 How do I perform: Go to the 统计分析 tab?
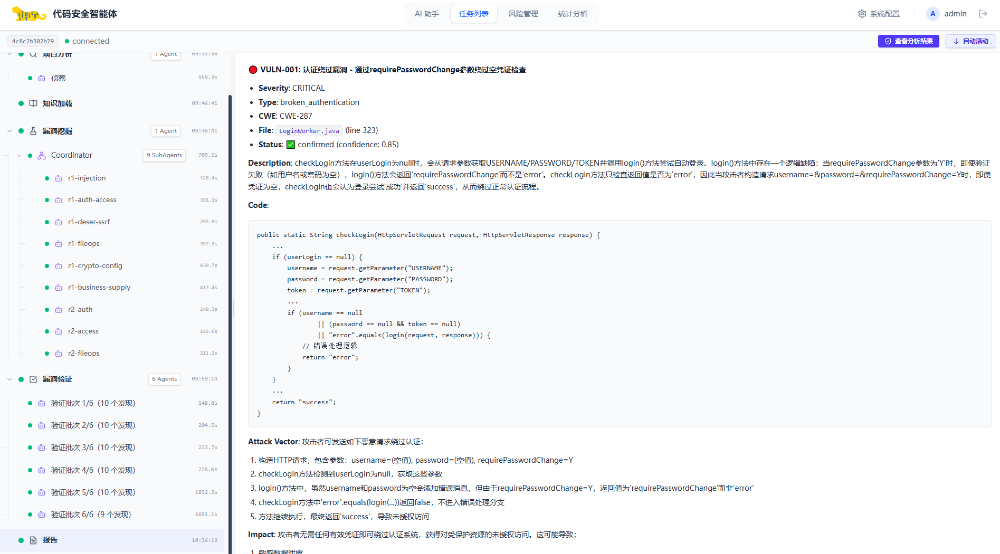click(x=573, y=14)
